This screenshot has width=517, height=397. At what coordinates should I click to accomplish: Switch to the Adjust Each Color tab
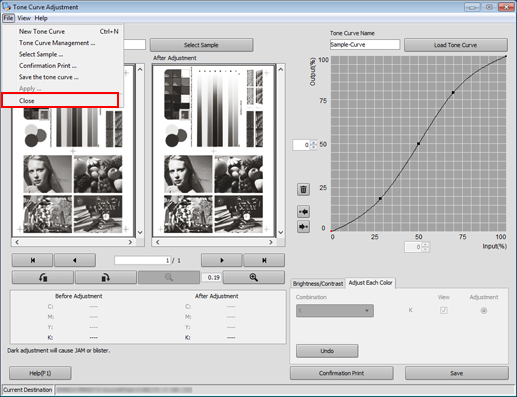(x=370, y=283)
